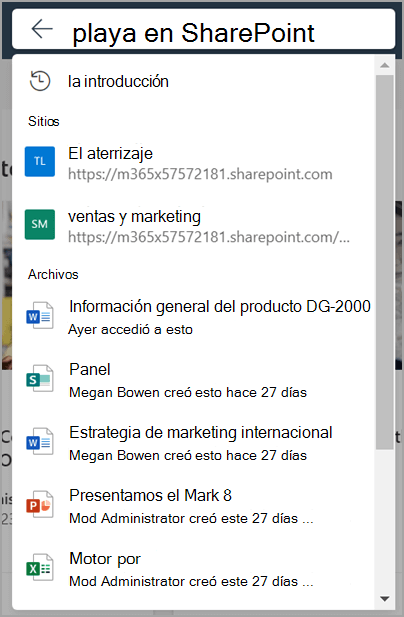Click the history clock icon next to 'la introducción'
Screen dimensions: 404x617
click(40, 81)
